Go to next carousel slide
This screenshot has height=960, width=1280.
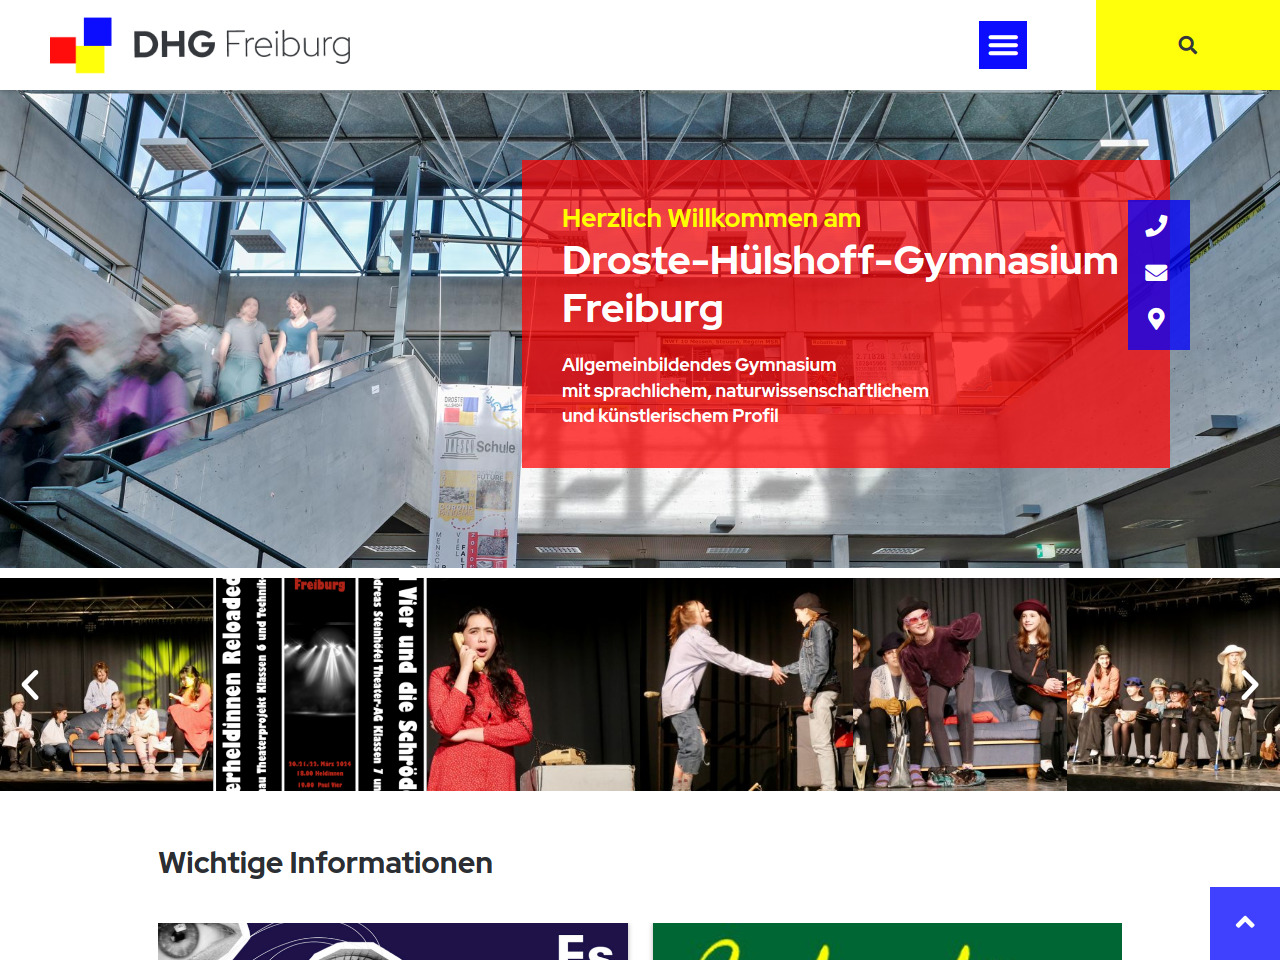tap(1250, 685)
